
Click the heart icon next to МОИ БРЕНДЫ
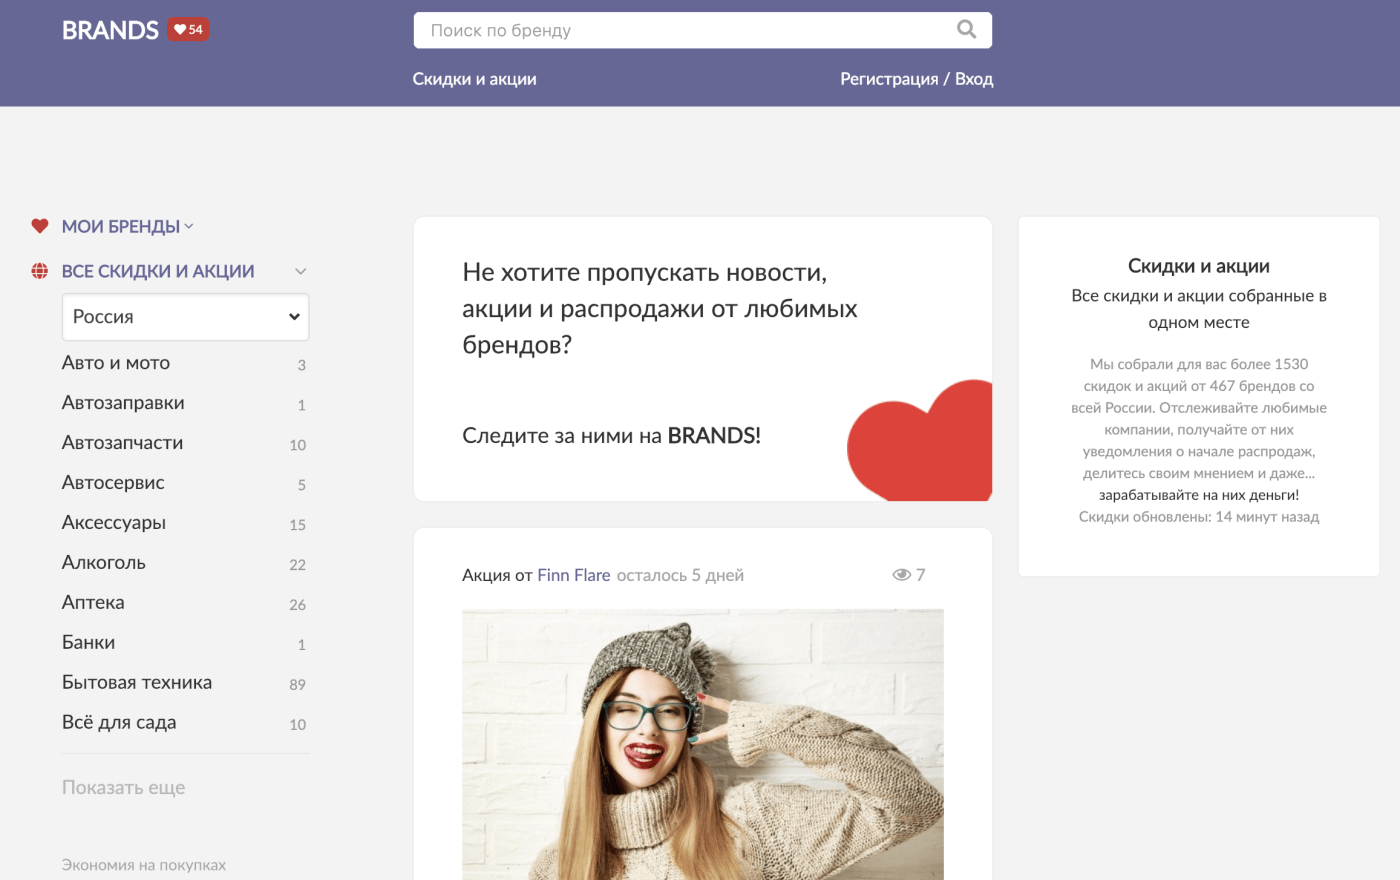coord(40,225)
